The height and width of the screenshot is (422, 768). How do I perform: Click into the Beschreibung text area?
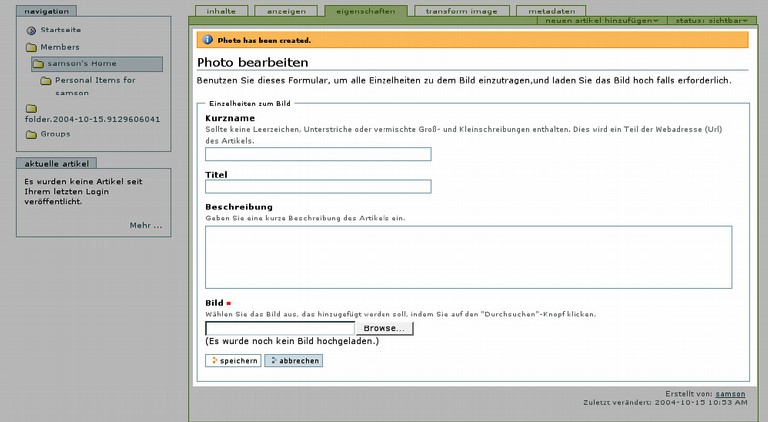click(x=468, y=257)
